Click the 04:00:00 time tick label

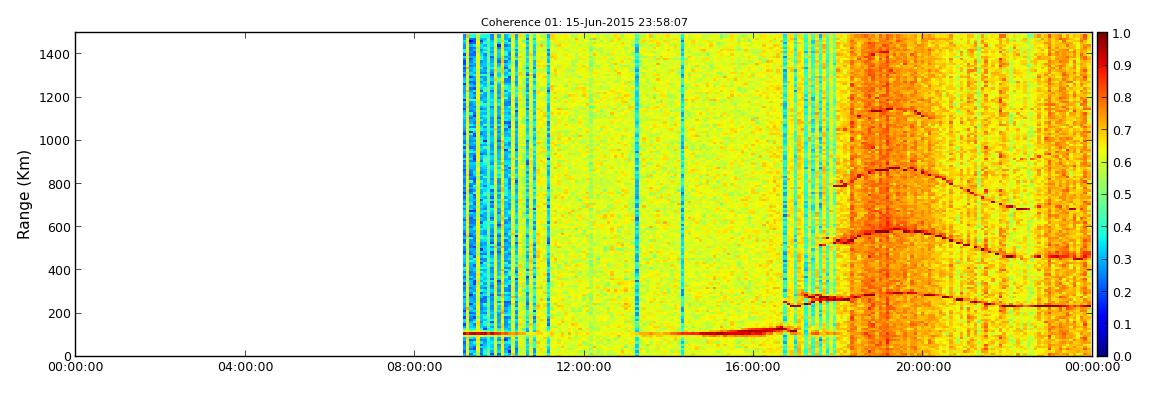pyautogui.click(x=245, y=367)
